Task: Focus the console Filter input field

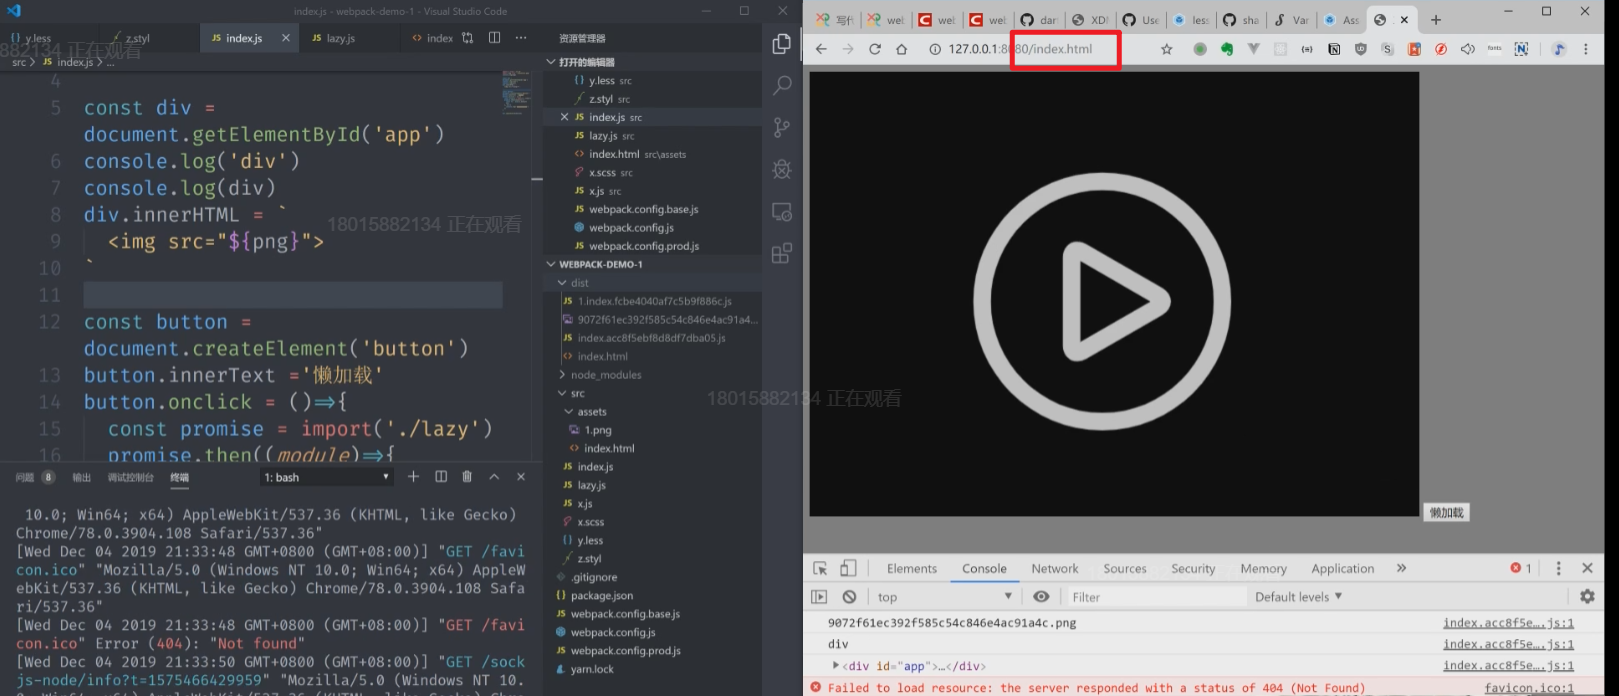Action: click(1155, 597)
